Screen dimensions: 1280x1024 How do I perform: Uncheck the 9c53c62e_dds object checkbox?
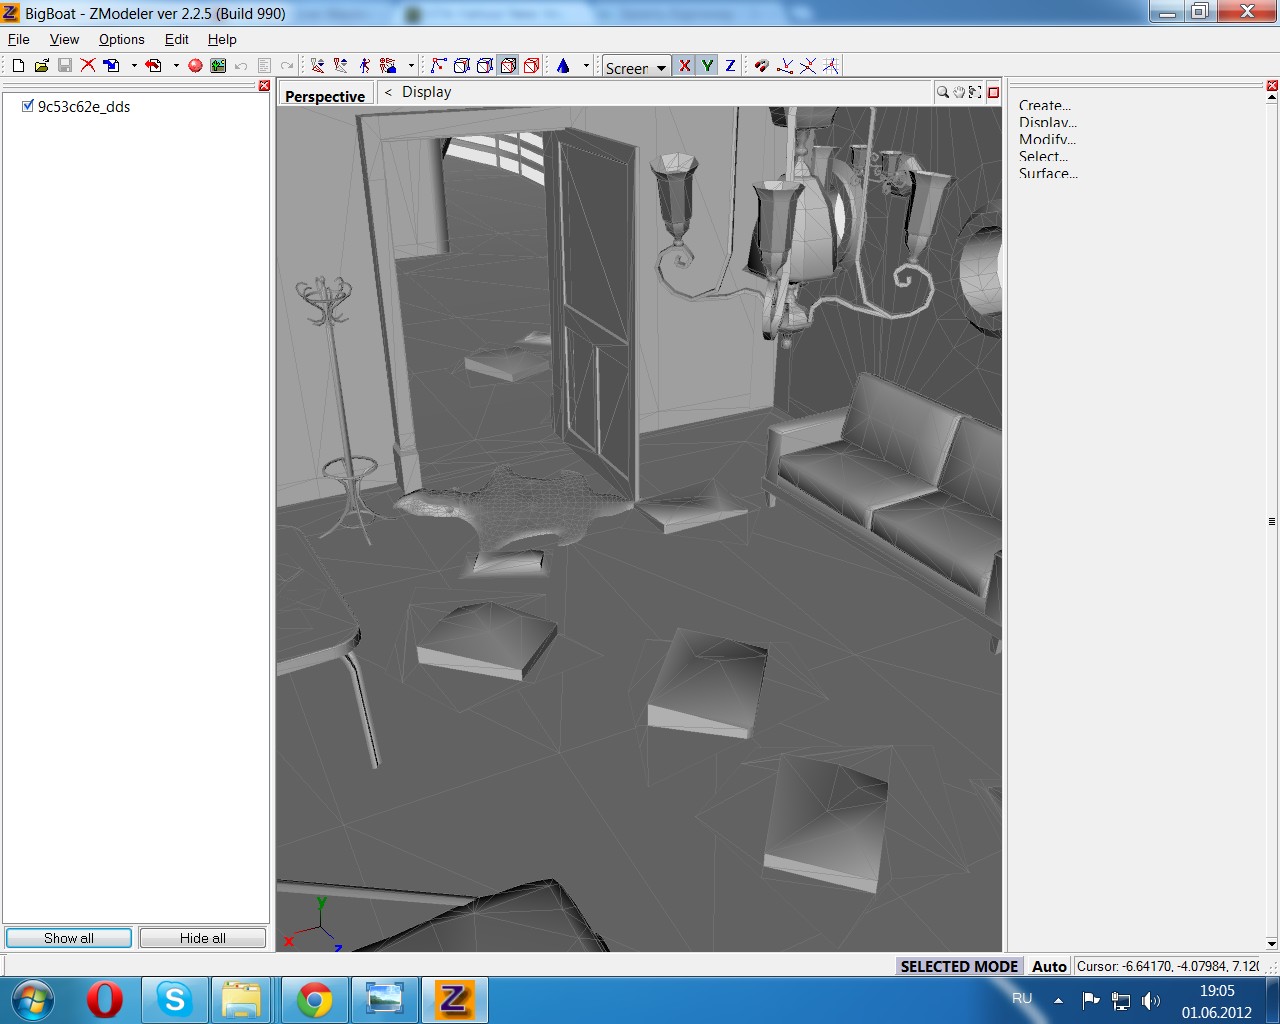coord(28,106)
